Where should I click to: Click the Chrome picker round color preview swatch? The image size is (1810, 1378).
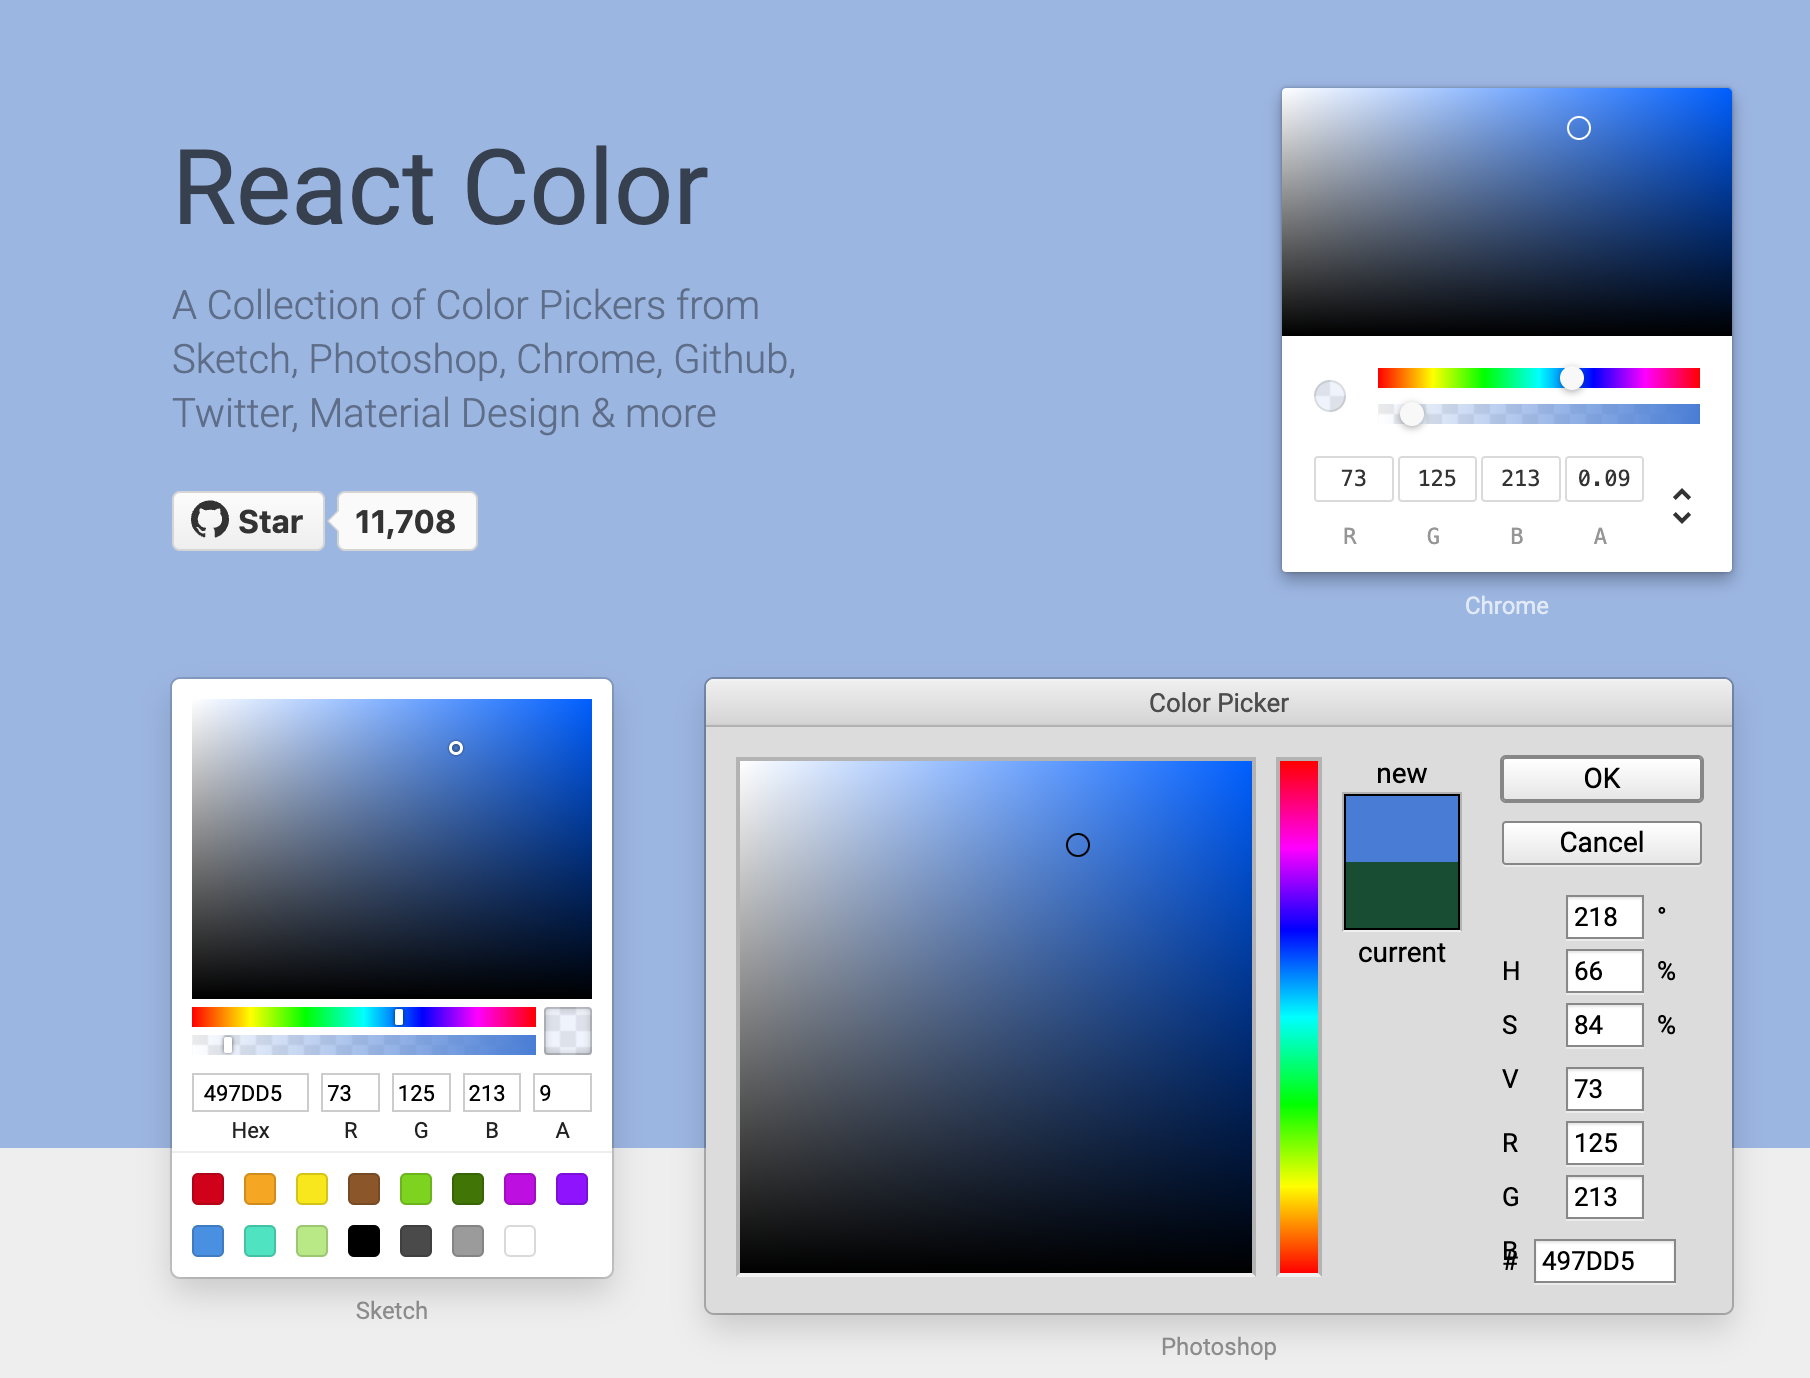point(1330,396)
